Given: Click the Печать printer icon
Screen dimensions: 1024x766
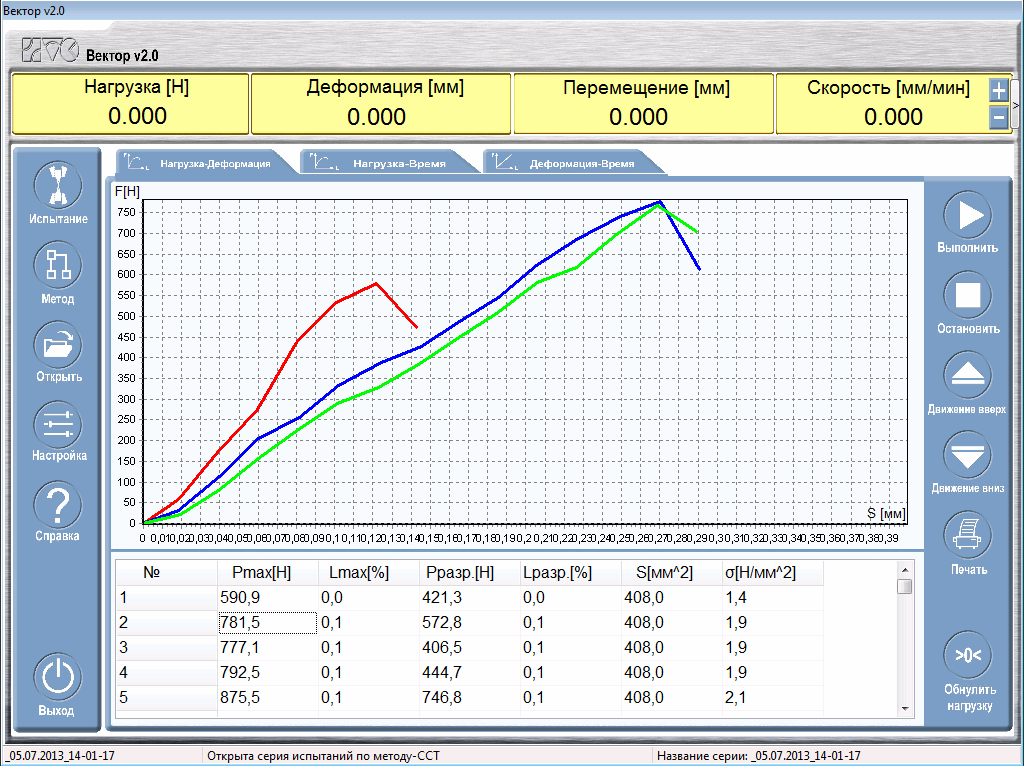Looking at the screenshot, I should click(x=967, y=535).
